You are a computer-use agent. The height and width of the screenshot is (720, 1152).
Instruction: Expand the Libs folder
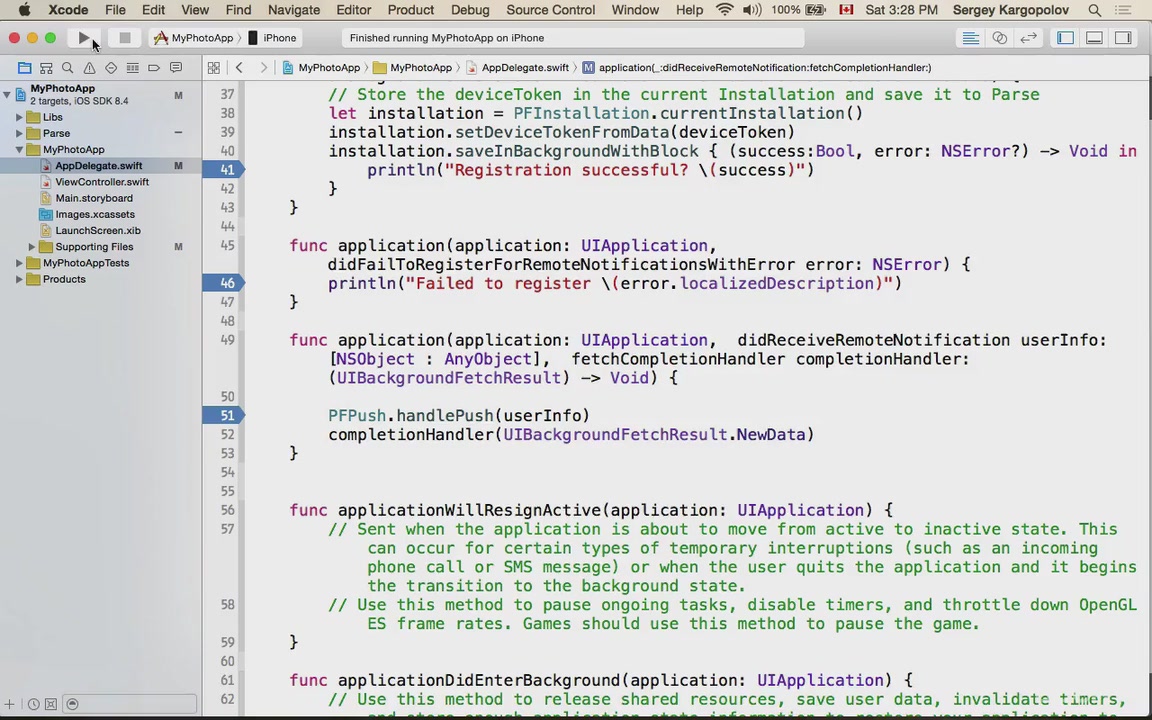(x=19, y=117)
